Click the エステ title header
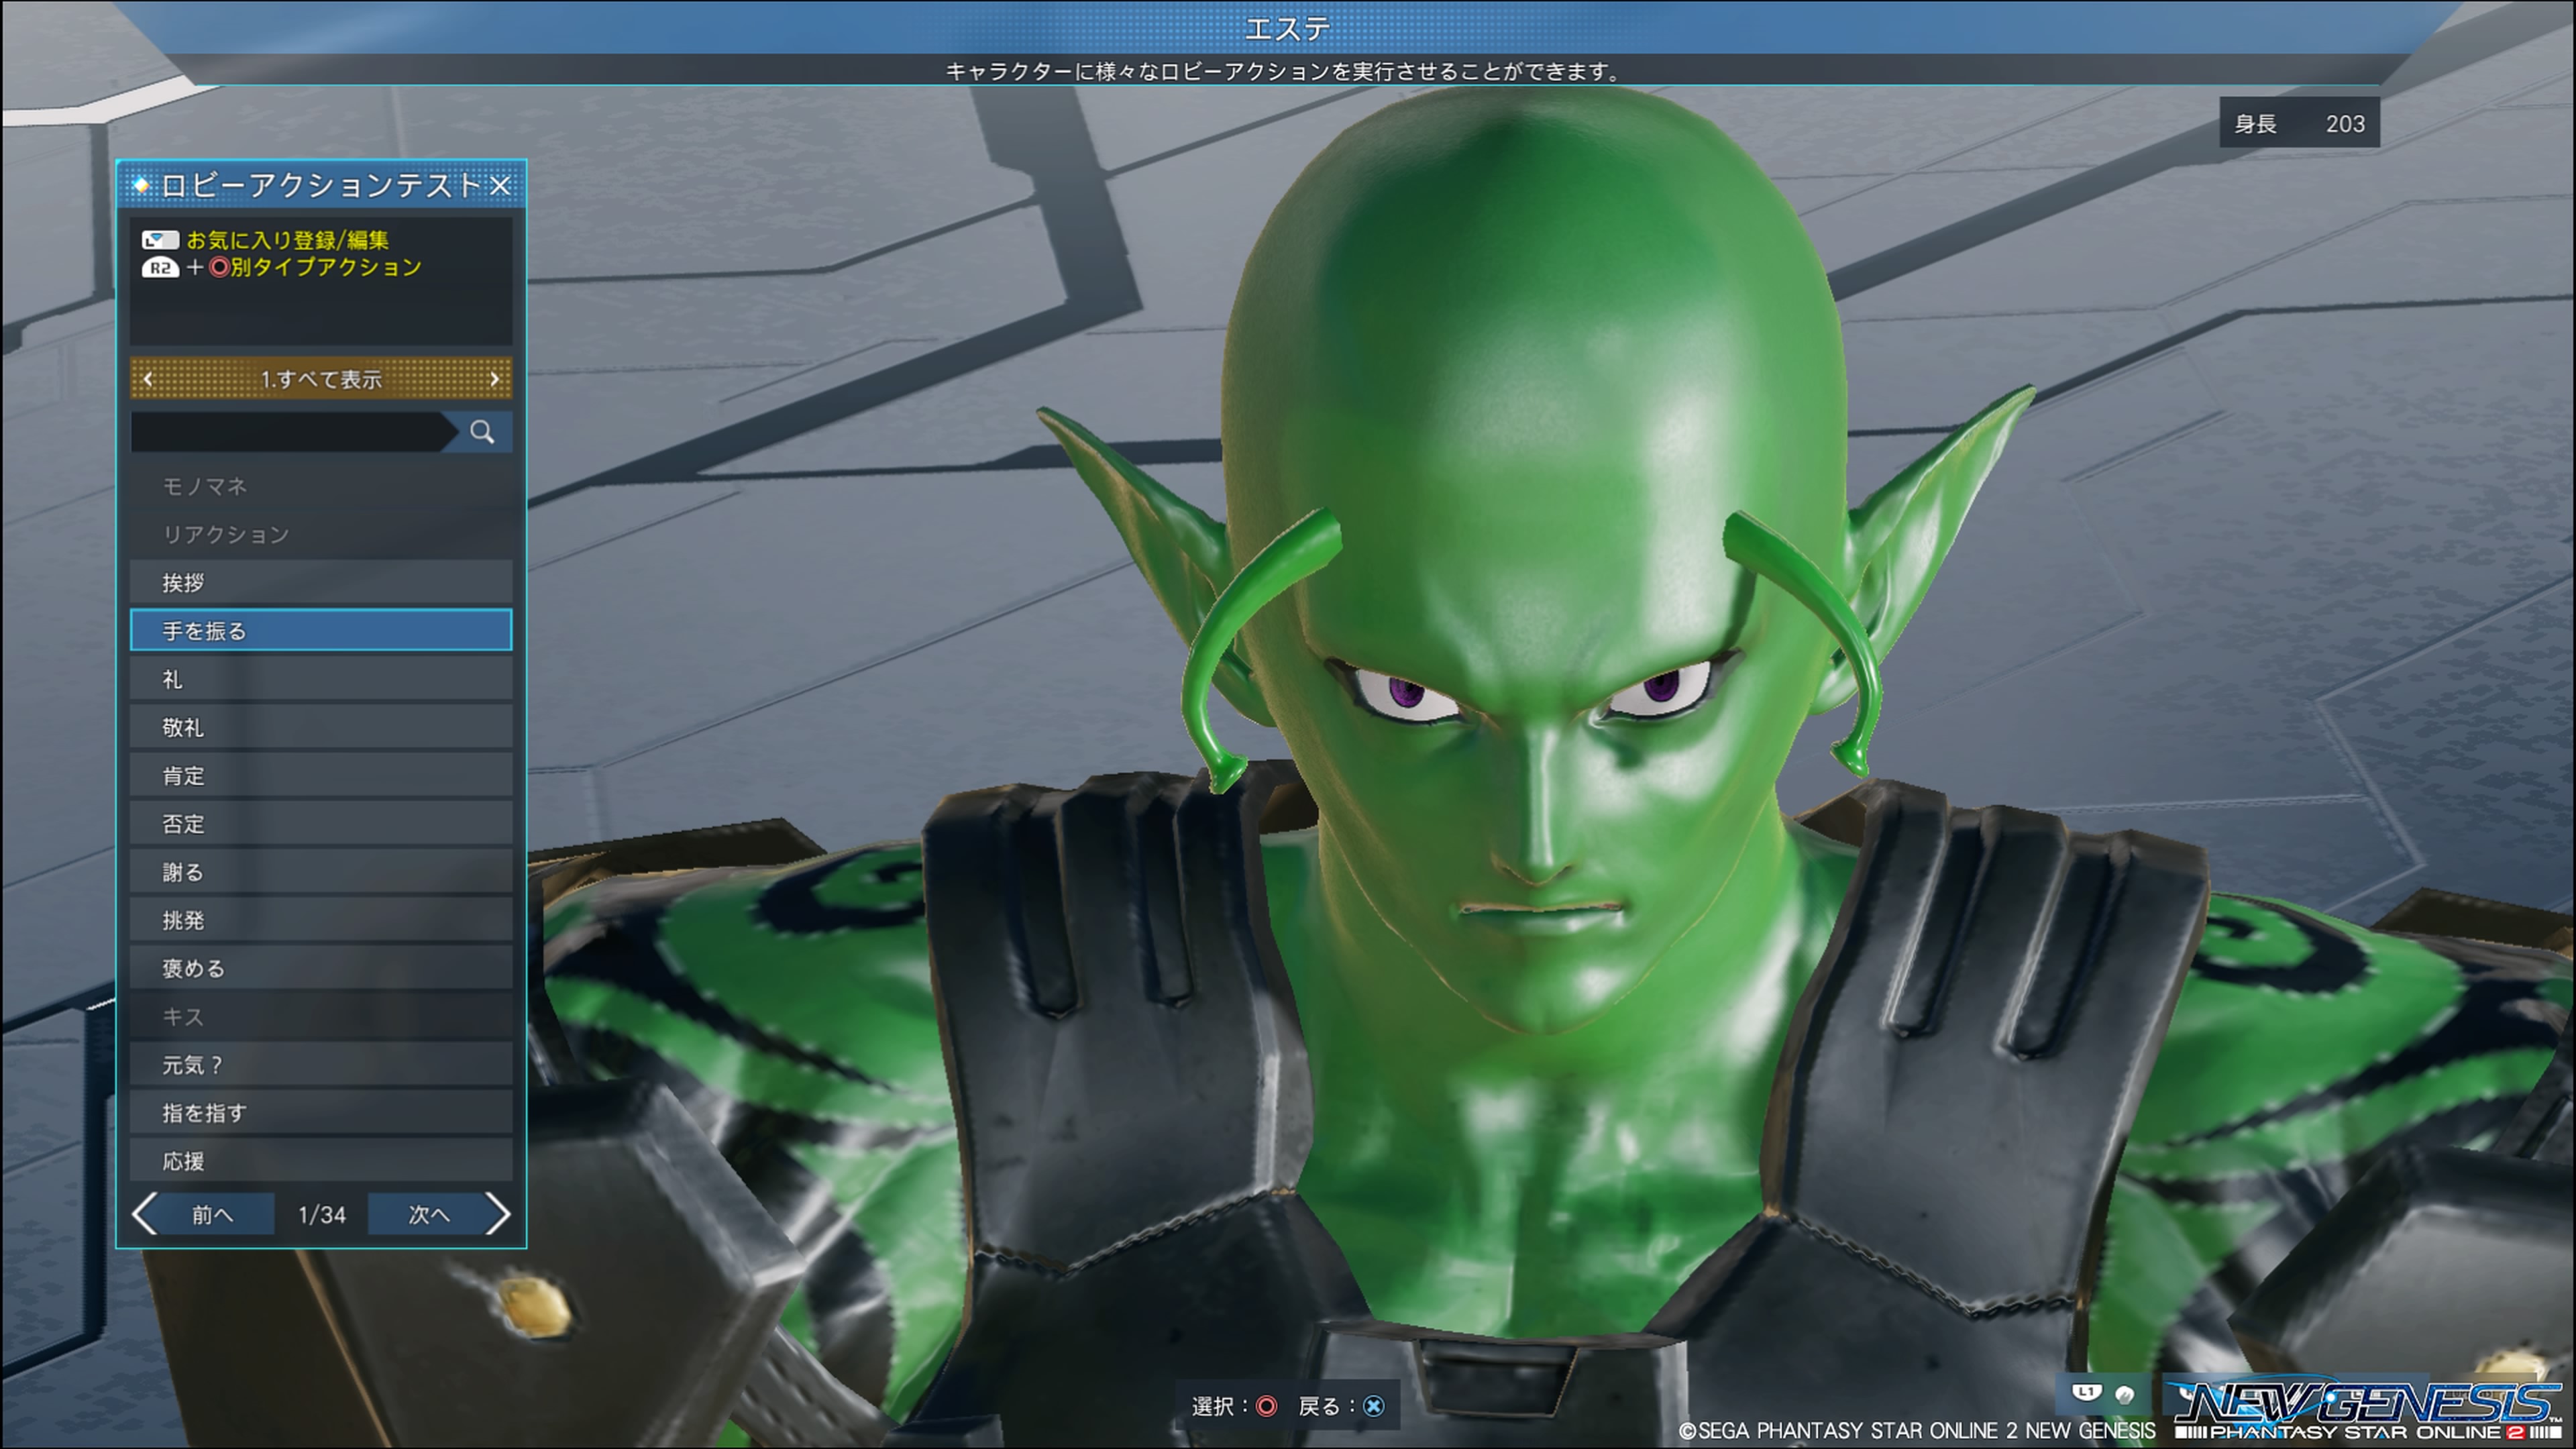Viewport: 2576px width, 1449px height. 1287,28
